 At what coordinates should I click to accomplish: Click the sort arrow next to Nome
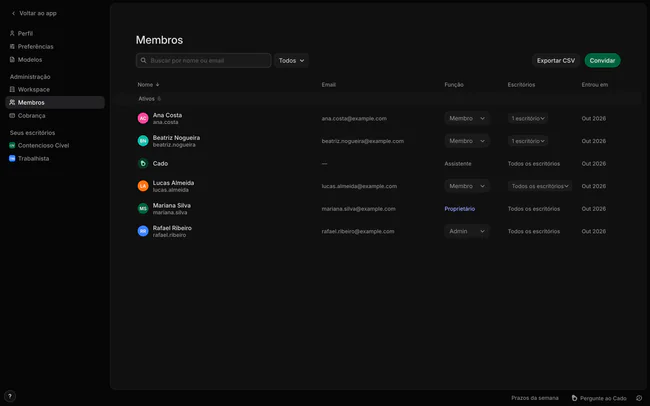coord(158,85)
